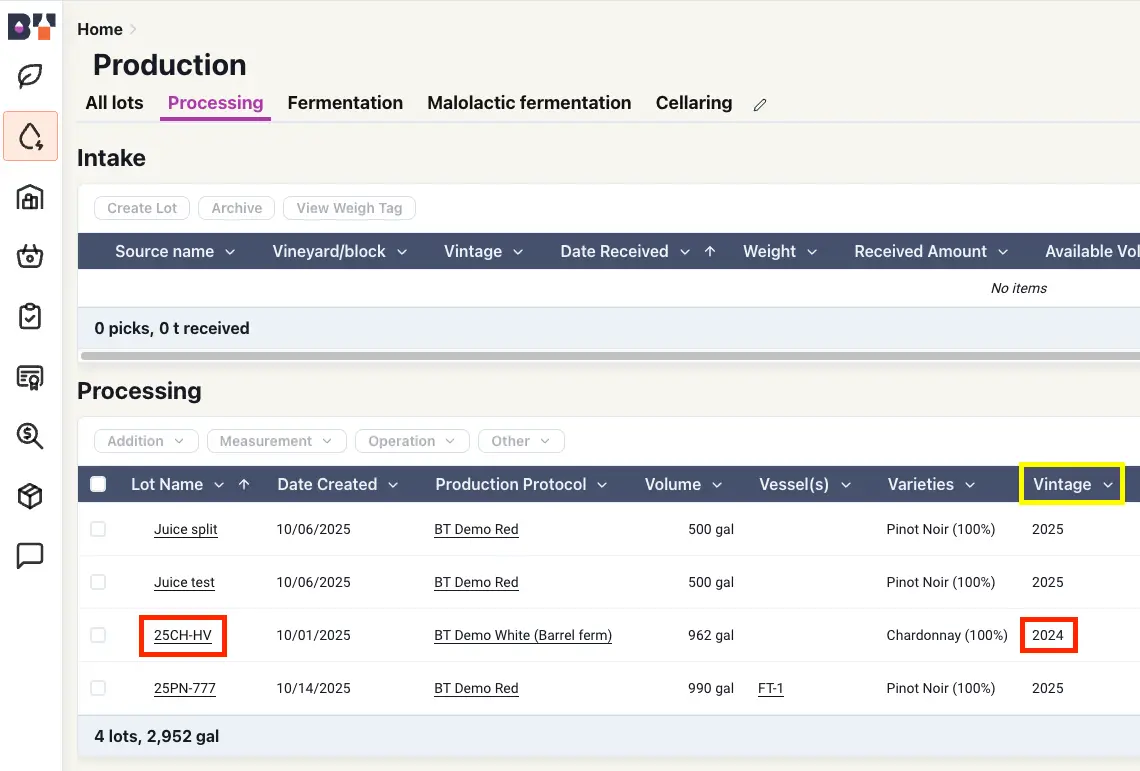Open the certificate sidebar icon

(30, 376)
